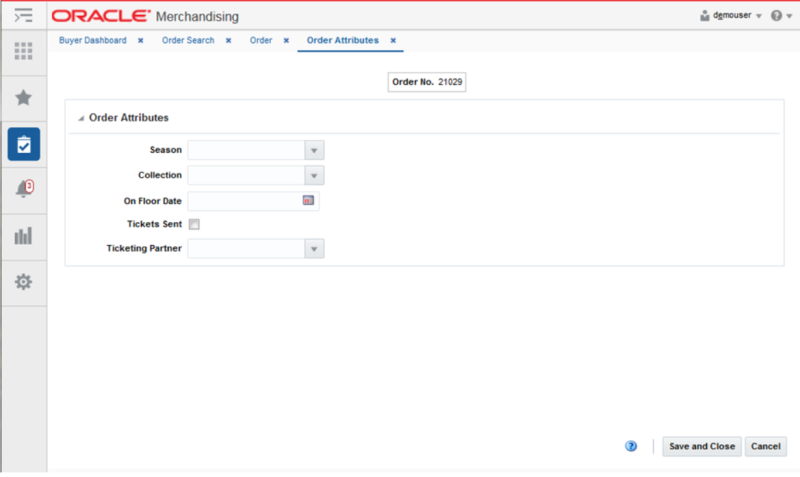Open the calendar picker for On Floor Date
The image size is (800, 477).
tap(308, 200)
